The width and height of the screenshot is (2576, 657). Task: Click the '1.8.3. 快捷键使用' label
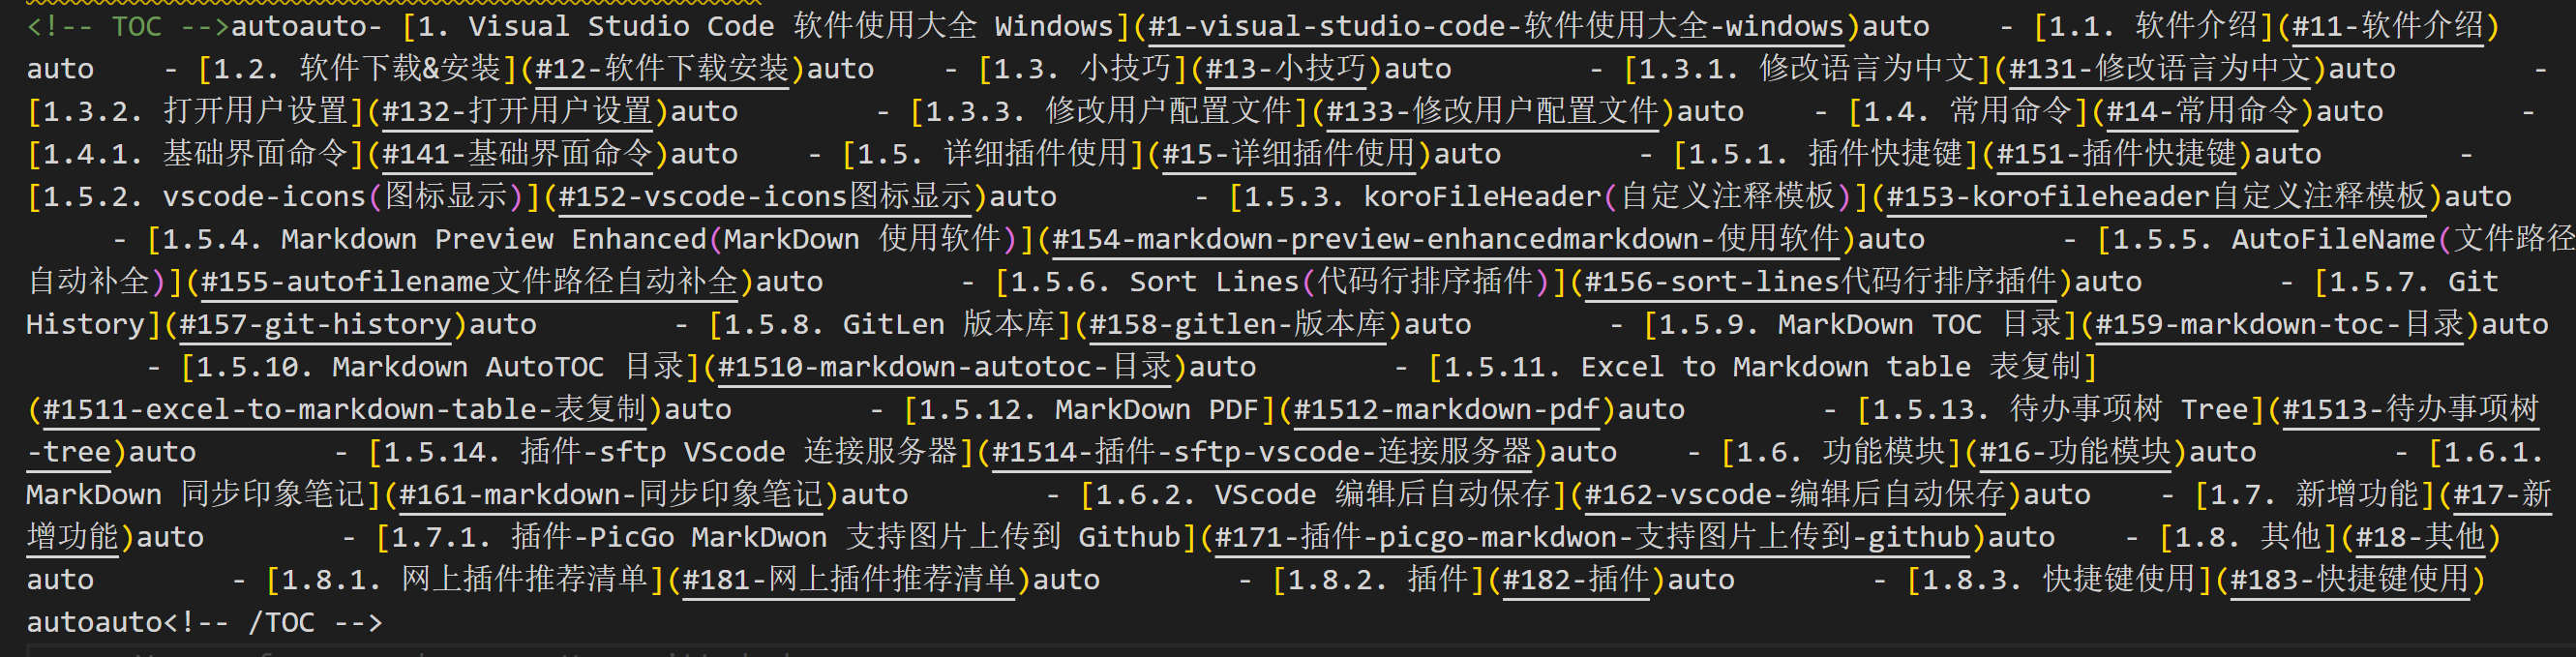point(2060,579)
